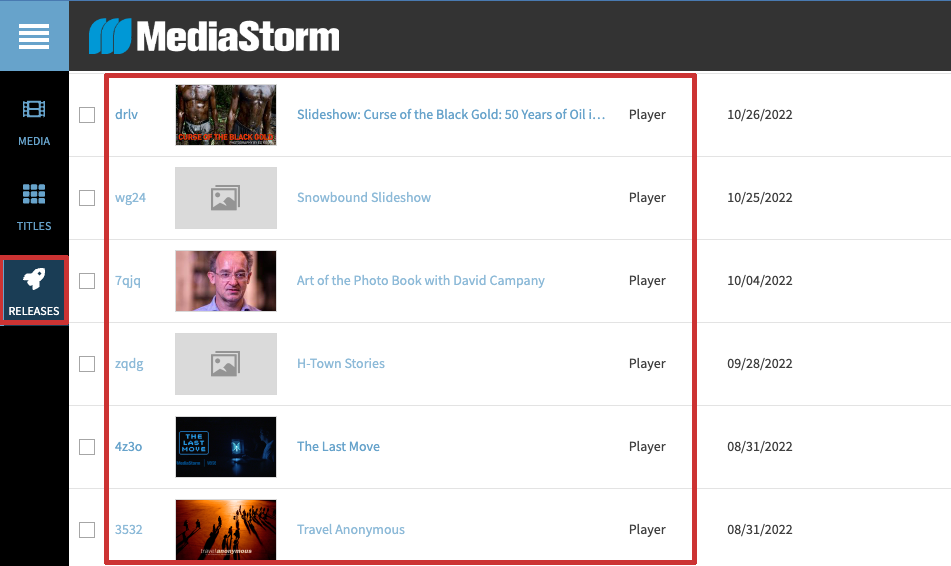Click the Snowbound Slideshow placeholder image
Viewport: 951px width, 566px height.
click(225, 198)
